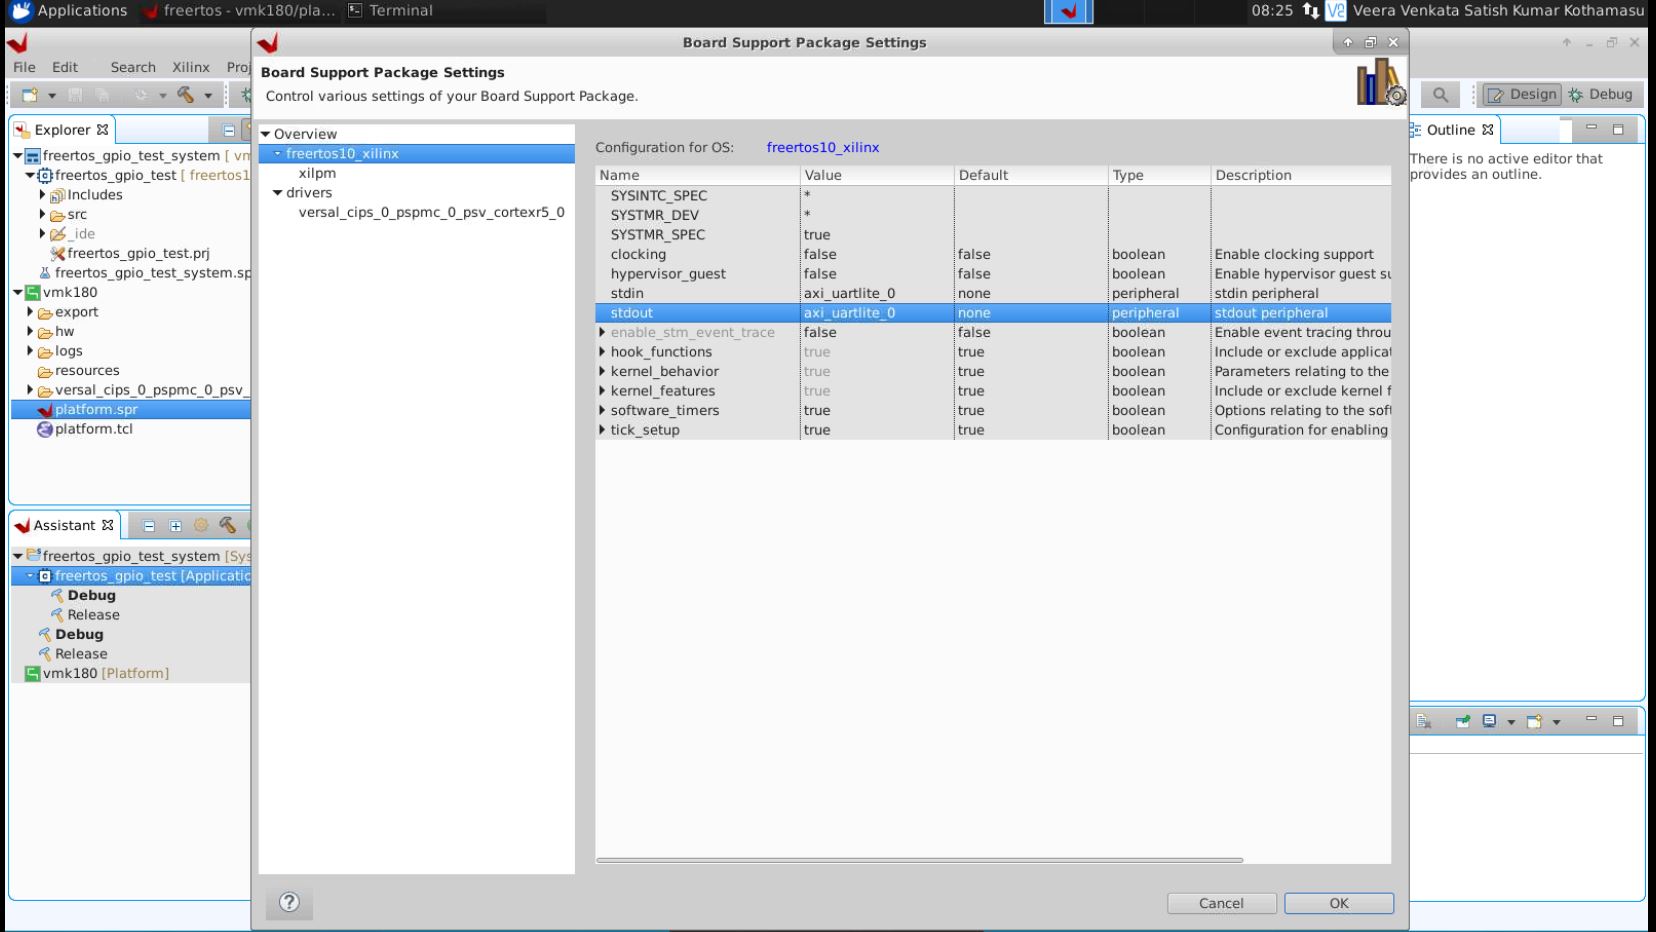
Task: Click collapse-all icon in Assistant panel
Action: coord(149,526)
